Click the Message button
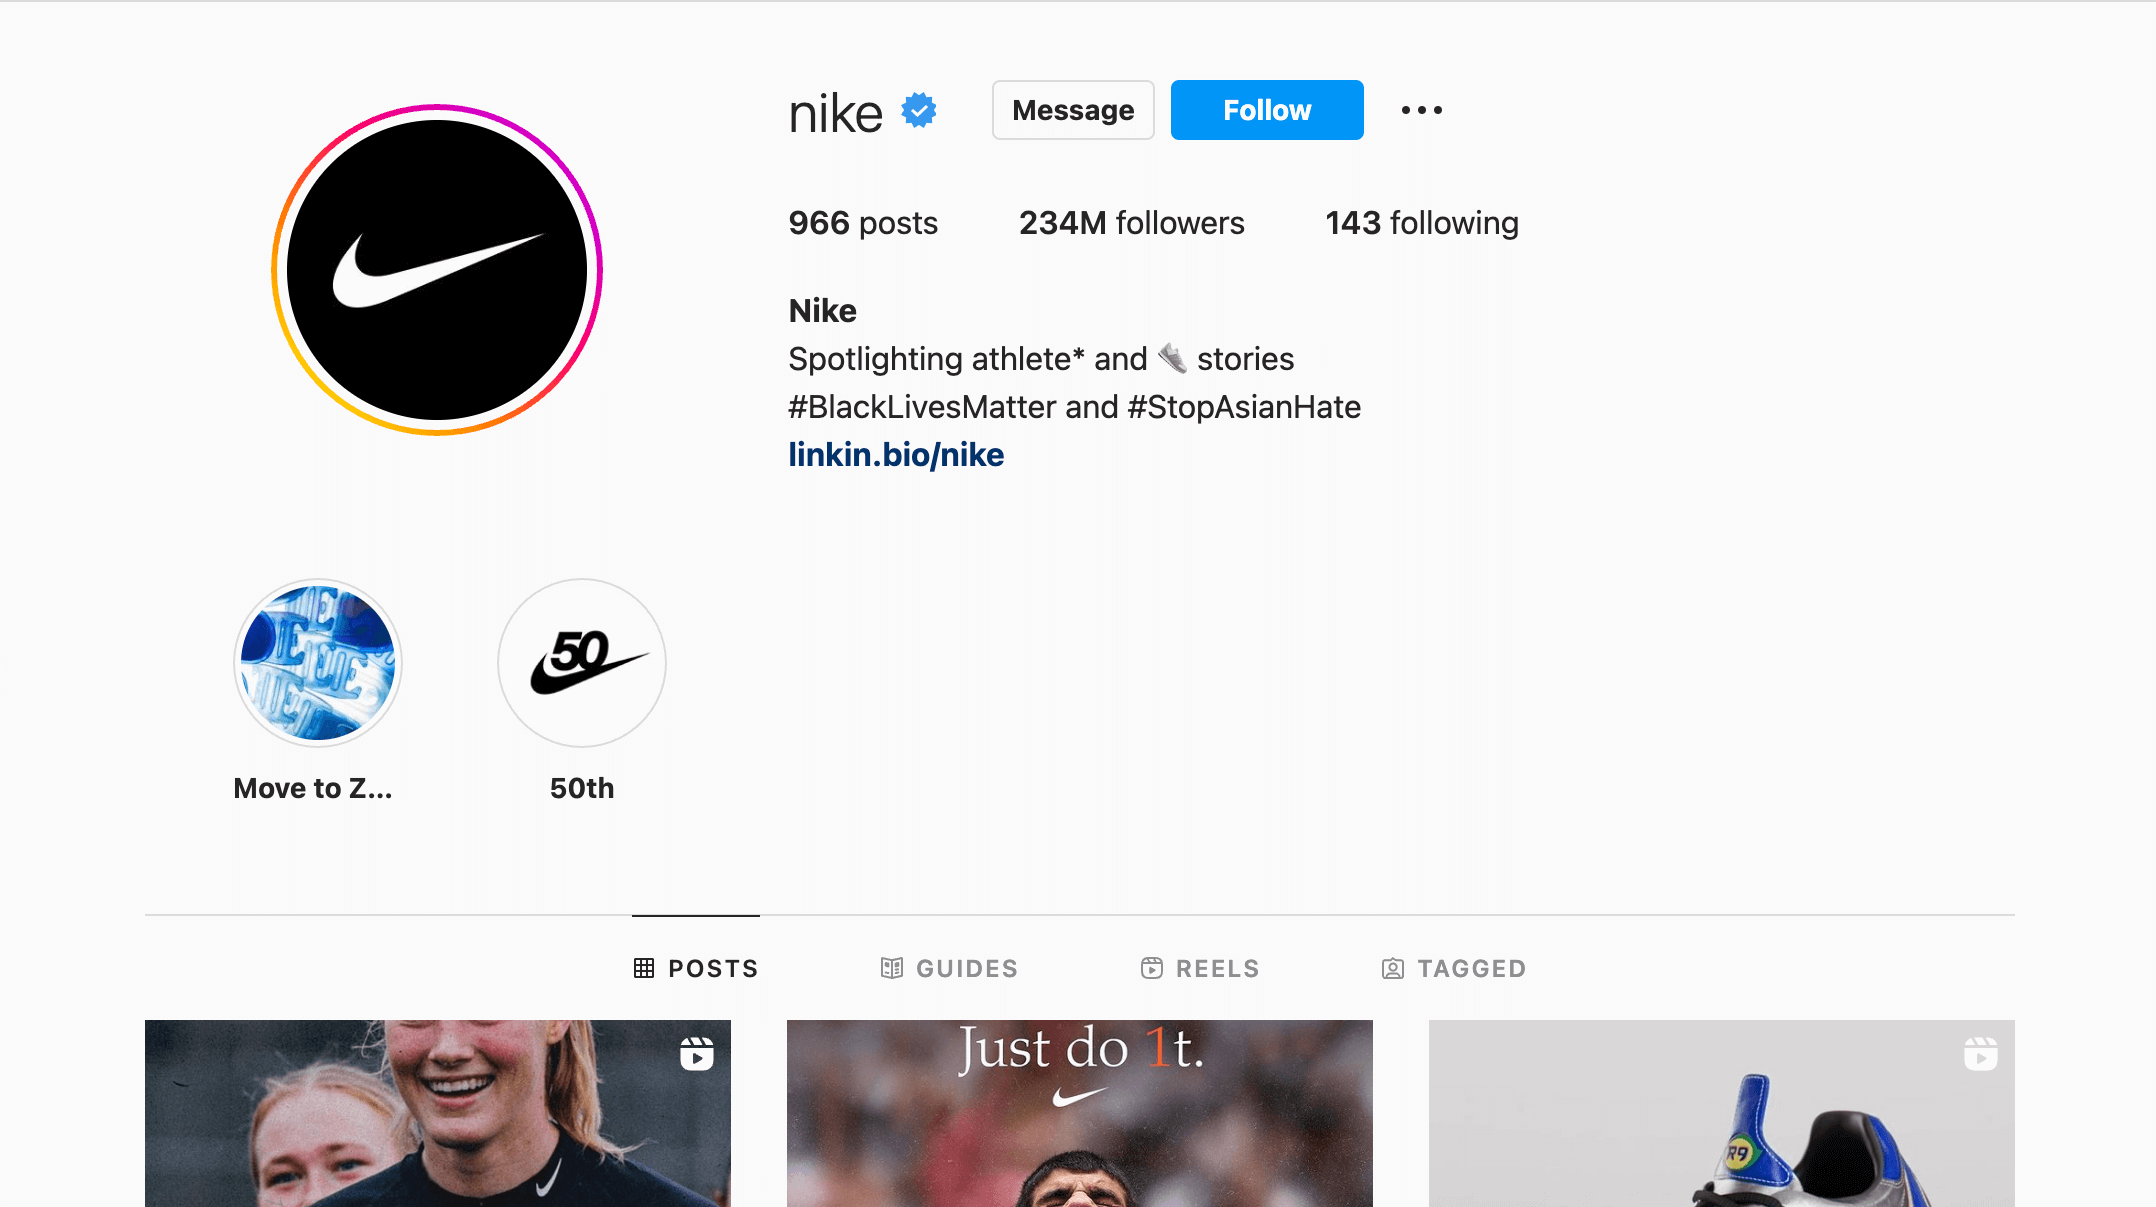The image size is (2156, 1207). pos(1072,110)
